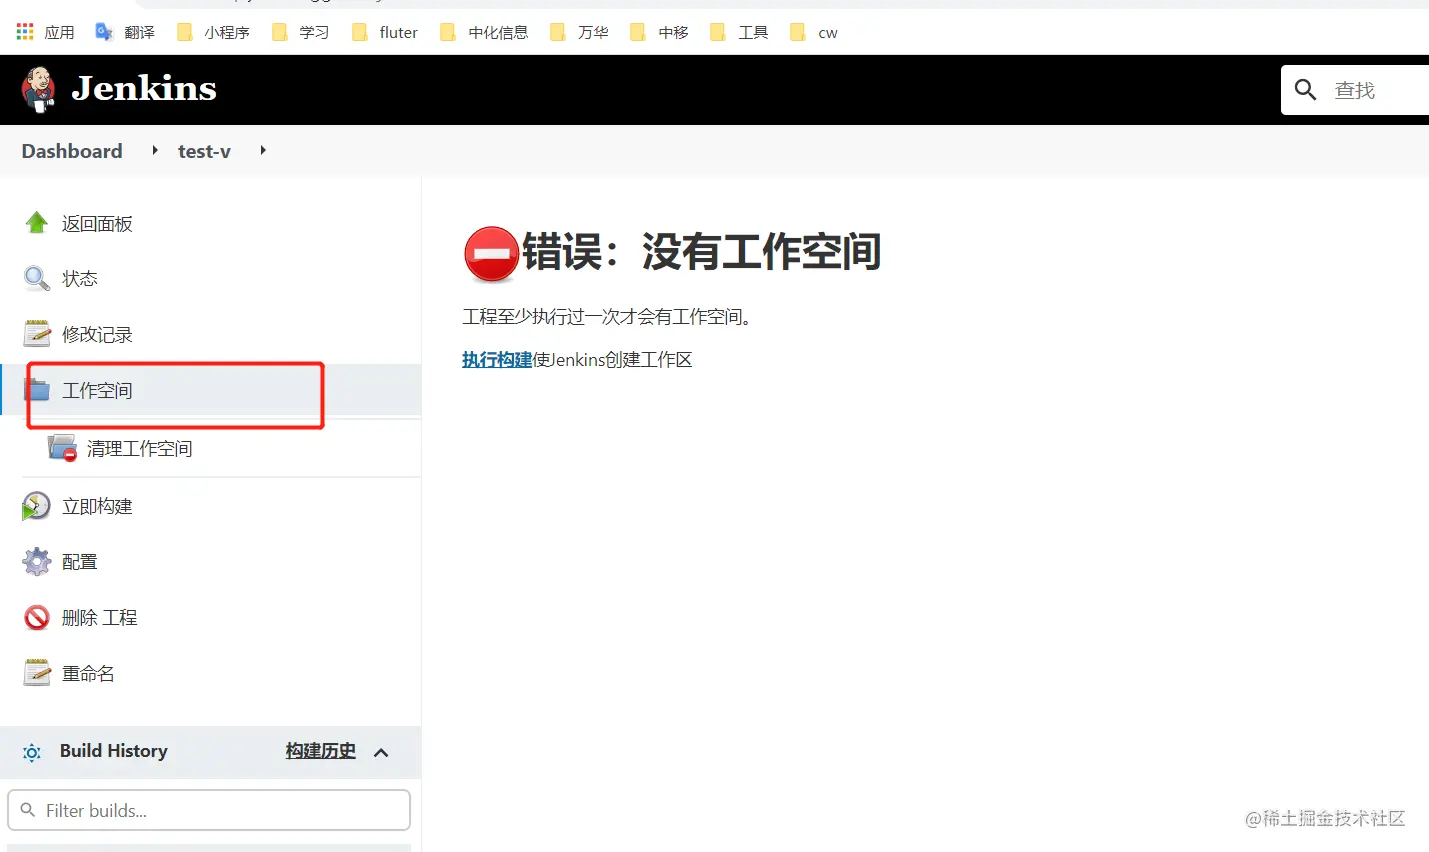Click the magnifying glass icon beside 状态

click(x=37, y=278)
